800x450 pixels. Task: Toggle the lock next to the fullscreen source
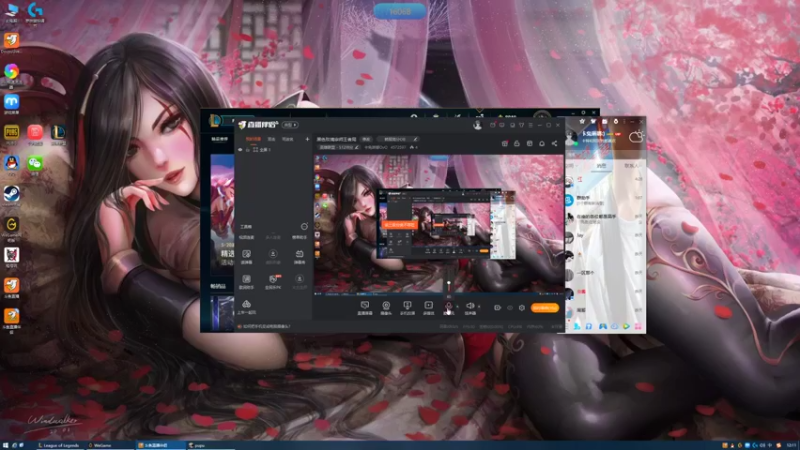pyautogui.click(x=248, y=149)
